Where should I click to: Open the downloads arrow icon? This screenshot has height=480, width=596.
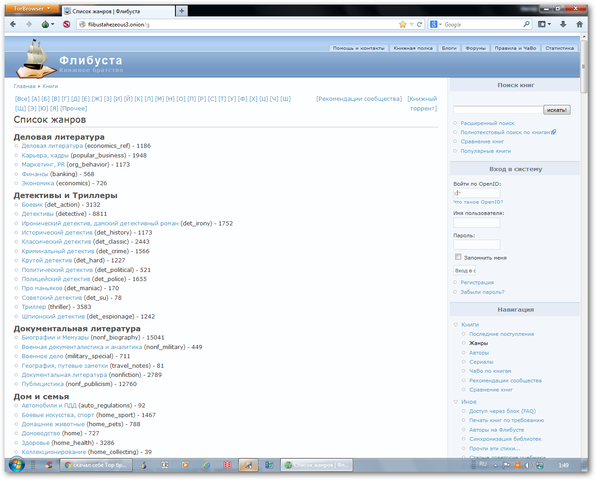pos(563,24)
